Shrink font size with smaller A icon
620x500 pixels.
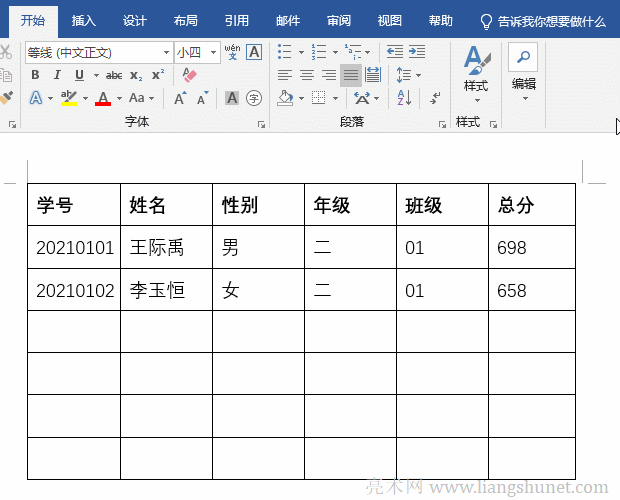click(202, 98)
